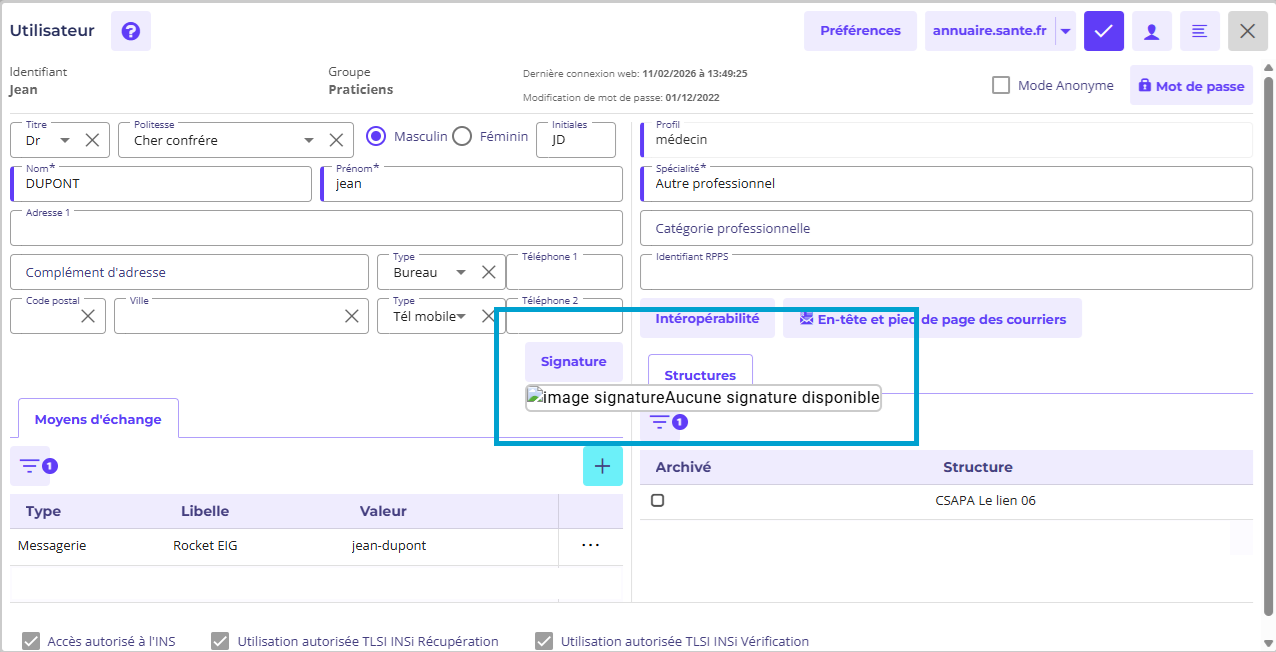Screen dimensions: 1276x652
Task: Open the three-dot menu for Messagerie row
Action: point(590,545)
